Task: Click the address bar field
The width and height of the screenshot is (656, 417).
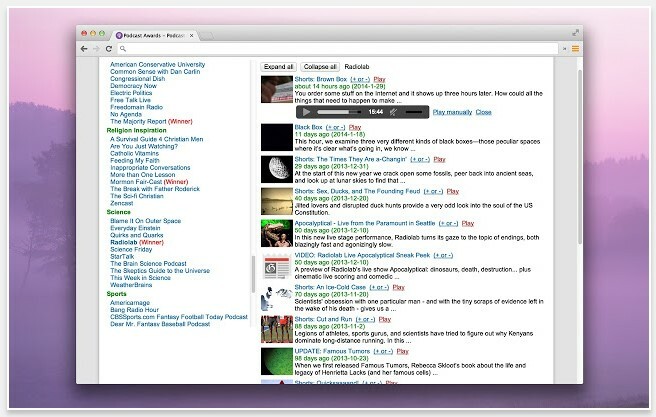Action: [x=338, y=49]
